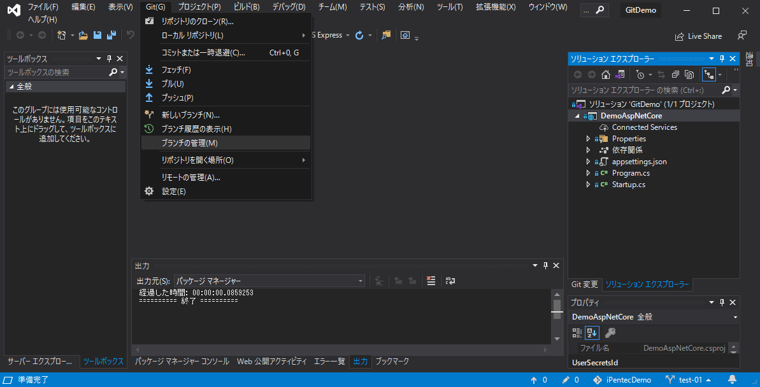Select New Branch from Git menu

tap(226, 115)
